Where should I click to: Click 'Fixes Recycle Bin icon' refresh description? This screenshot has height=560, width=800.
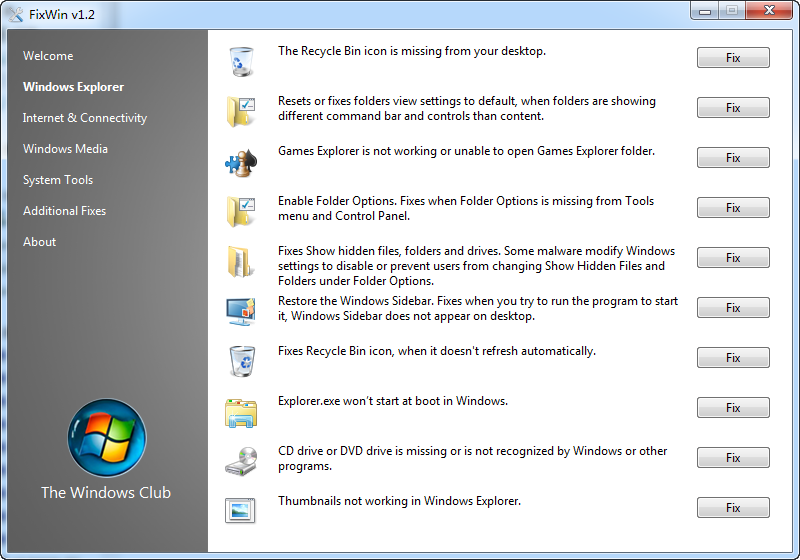click(437, 351)
